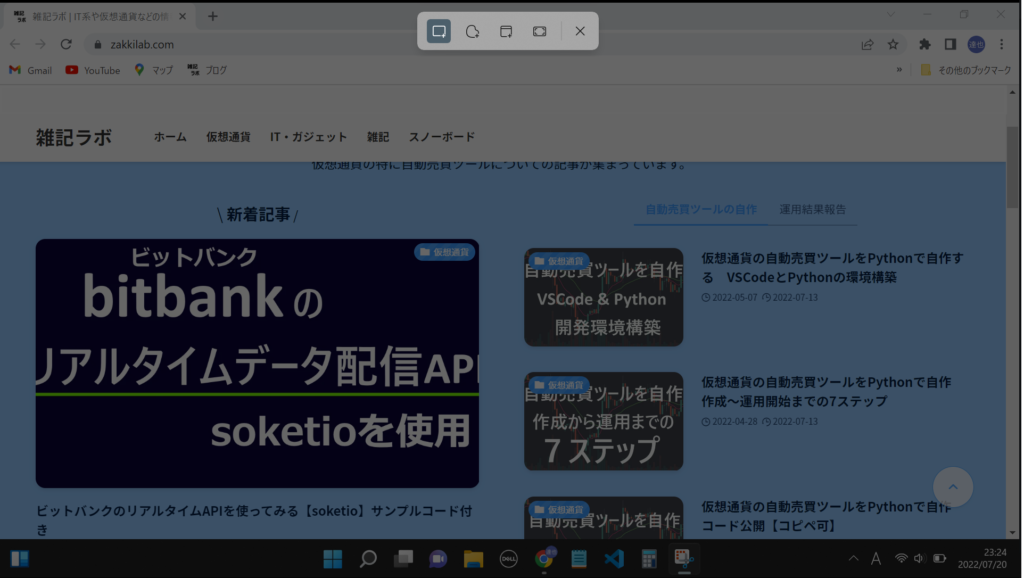Go back in Chrome

[x=15, y=44]
